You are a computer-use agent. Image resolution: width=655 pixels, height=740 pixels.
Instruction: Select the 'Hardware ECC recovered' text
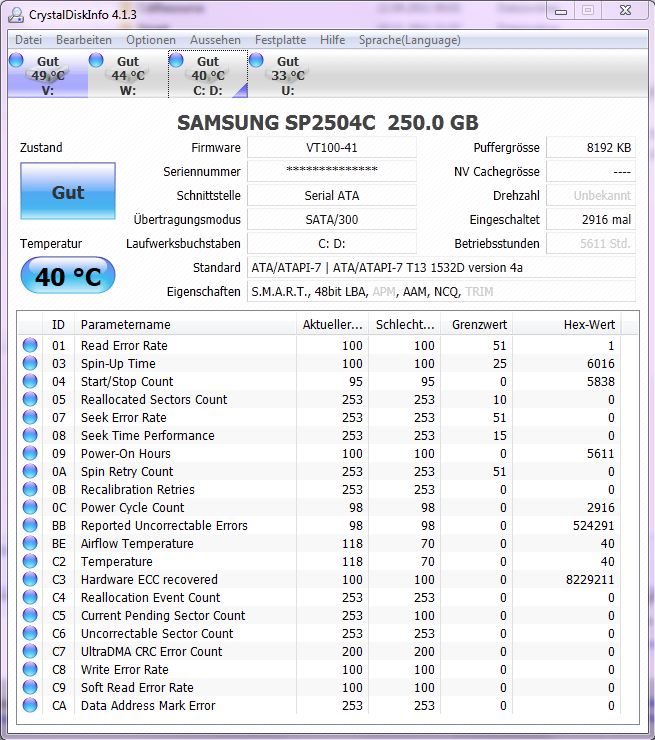tap(149, 580)
